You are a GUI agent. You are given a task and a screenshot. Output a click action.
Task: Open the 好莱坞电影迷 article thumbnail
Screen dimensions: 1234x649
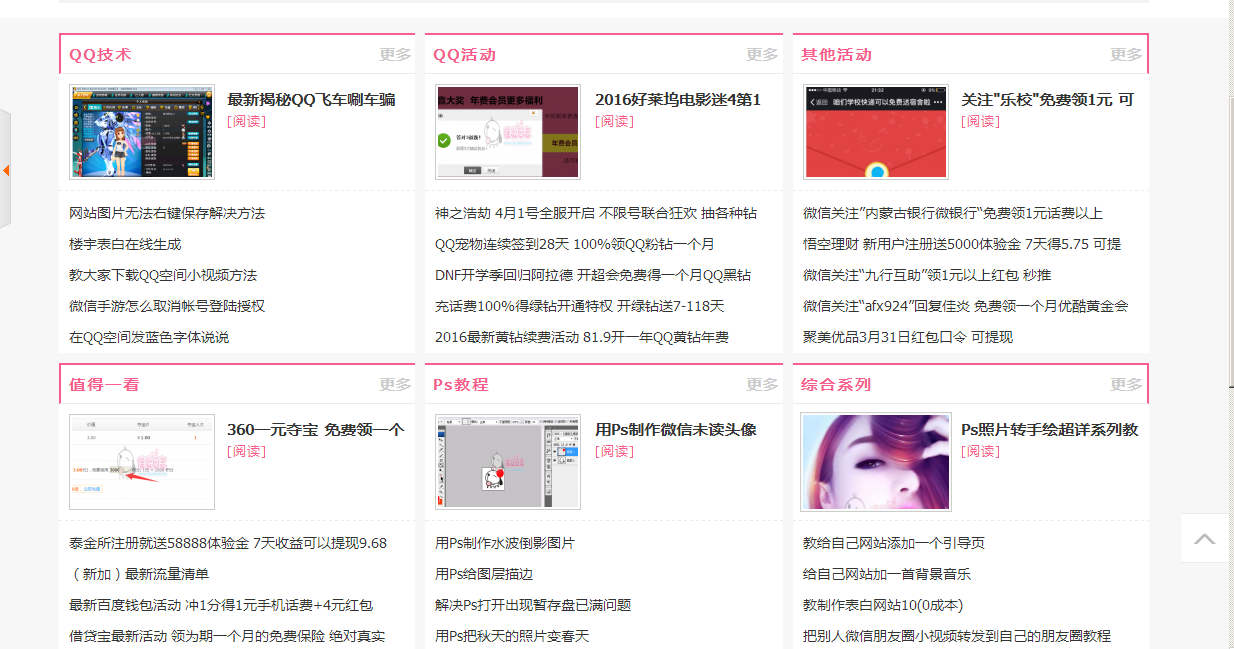(x=508, y=132)
